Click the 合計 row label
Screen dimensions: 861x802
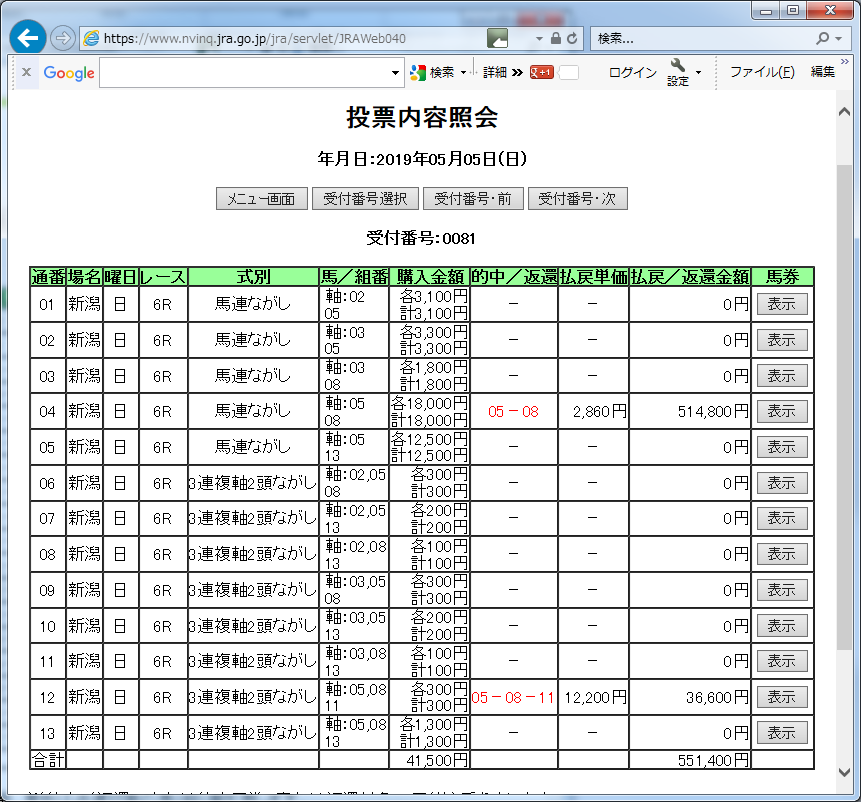click(48, 760)
